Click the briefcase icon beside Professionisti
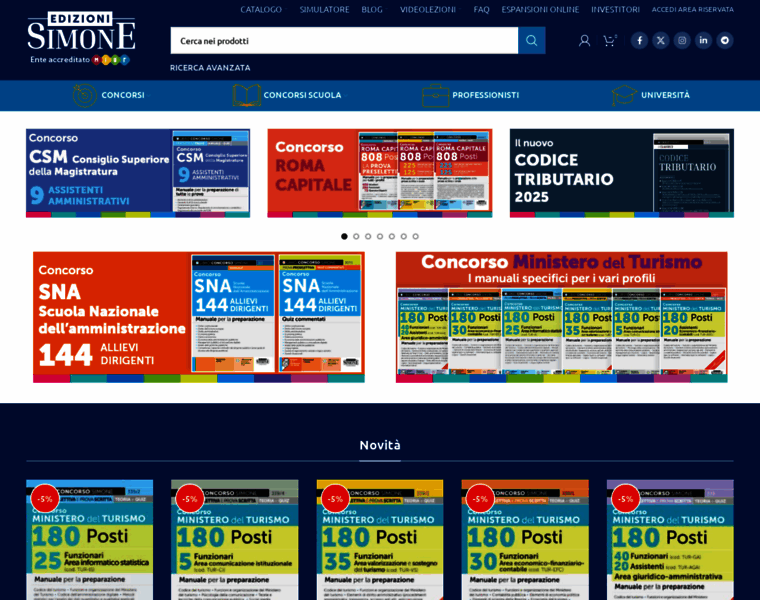Image resolution: width=760 pixels, height=600 pixels. 435,95
